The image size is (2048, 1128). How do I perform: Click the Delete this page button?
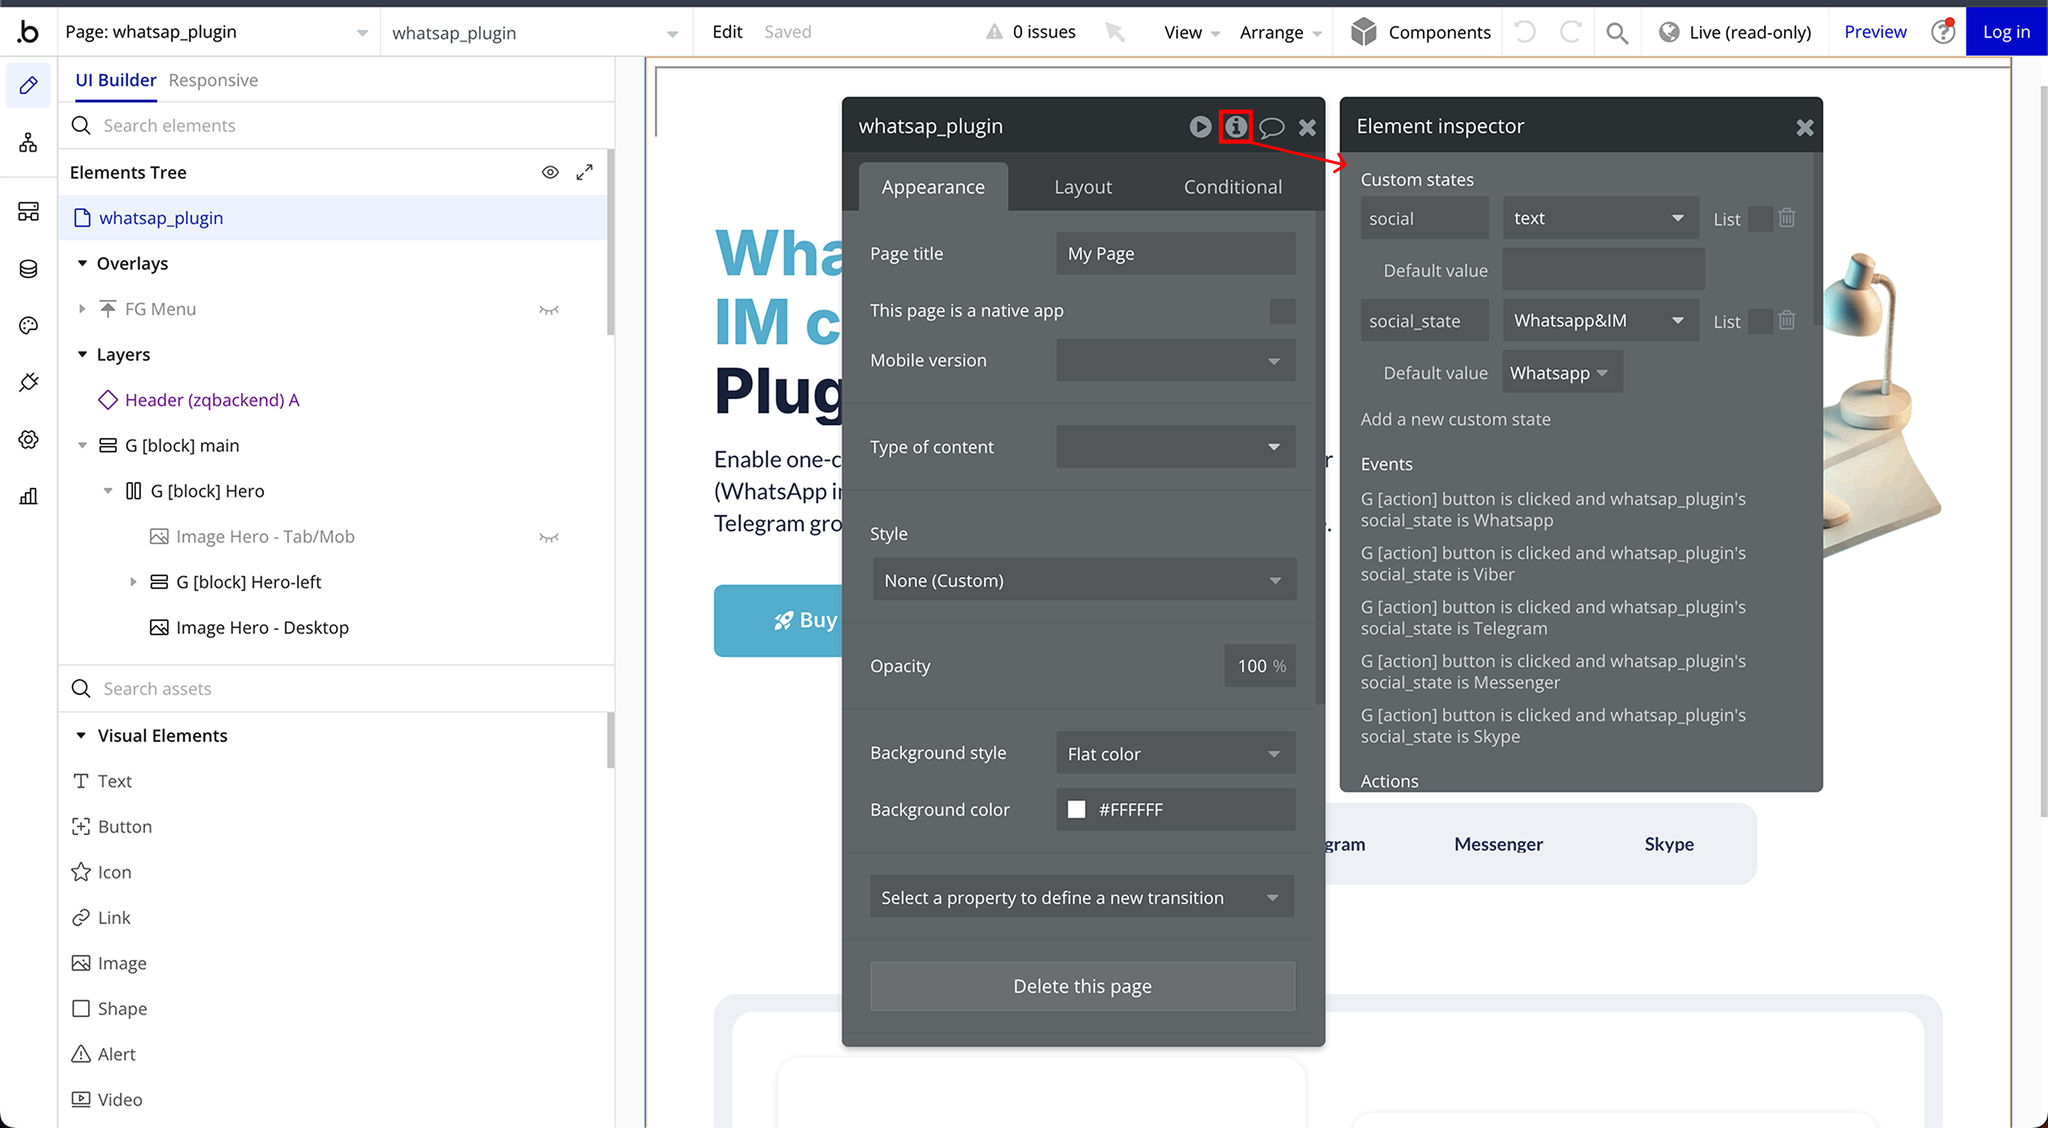1082,986
